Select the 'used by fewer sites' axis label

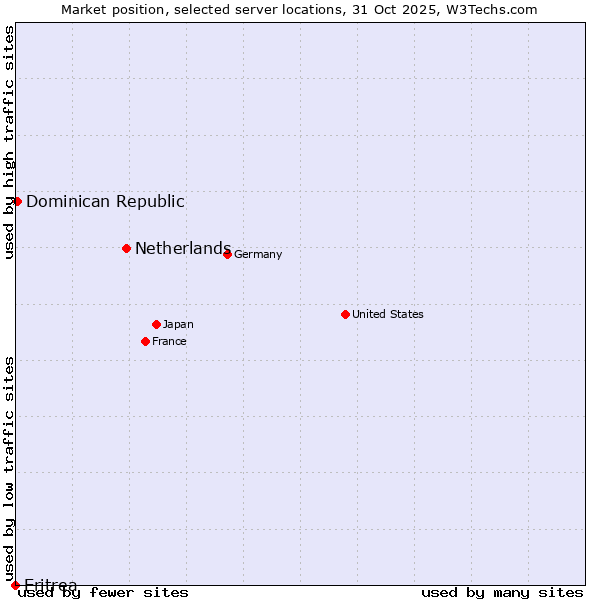coord(103,592)
